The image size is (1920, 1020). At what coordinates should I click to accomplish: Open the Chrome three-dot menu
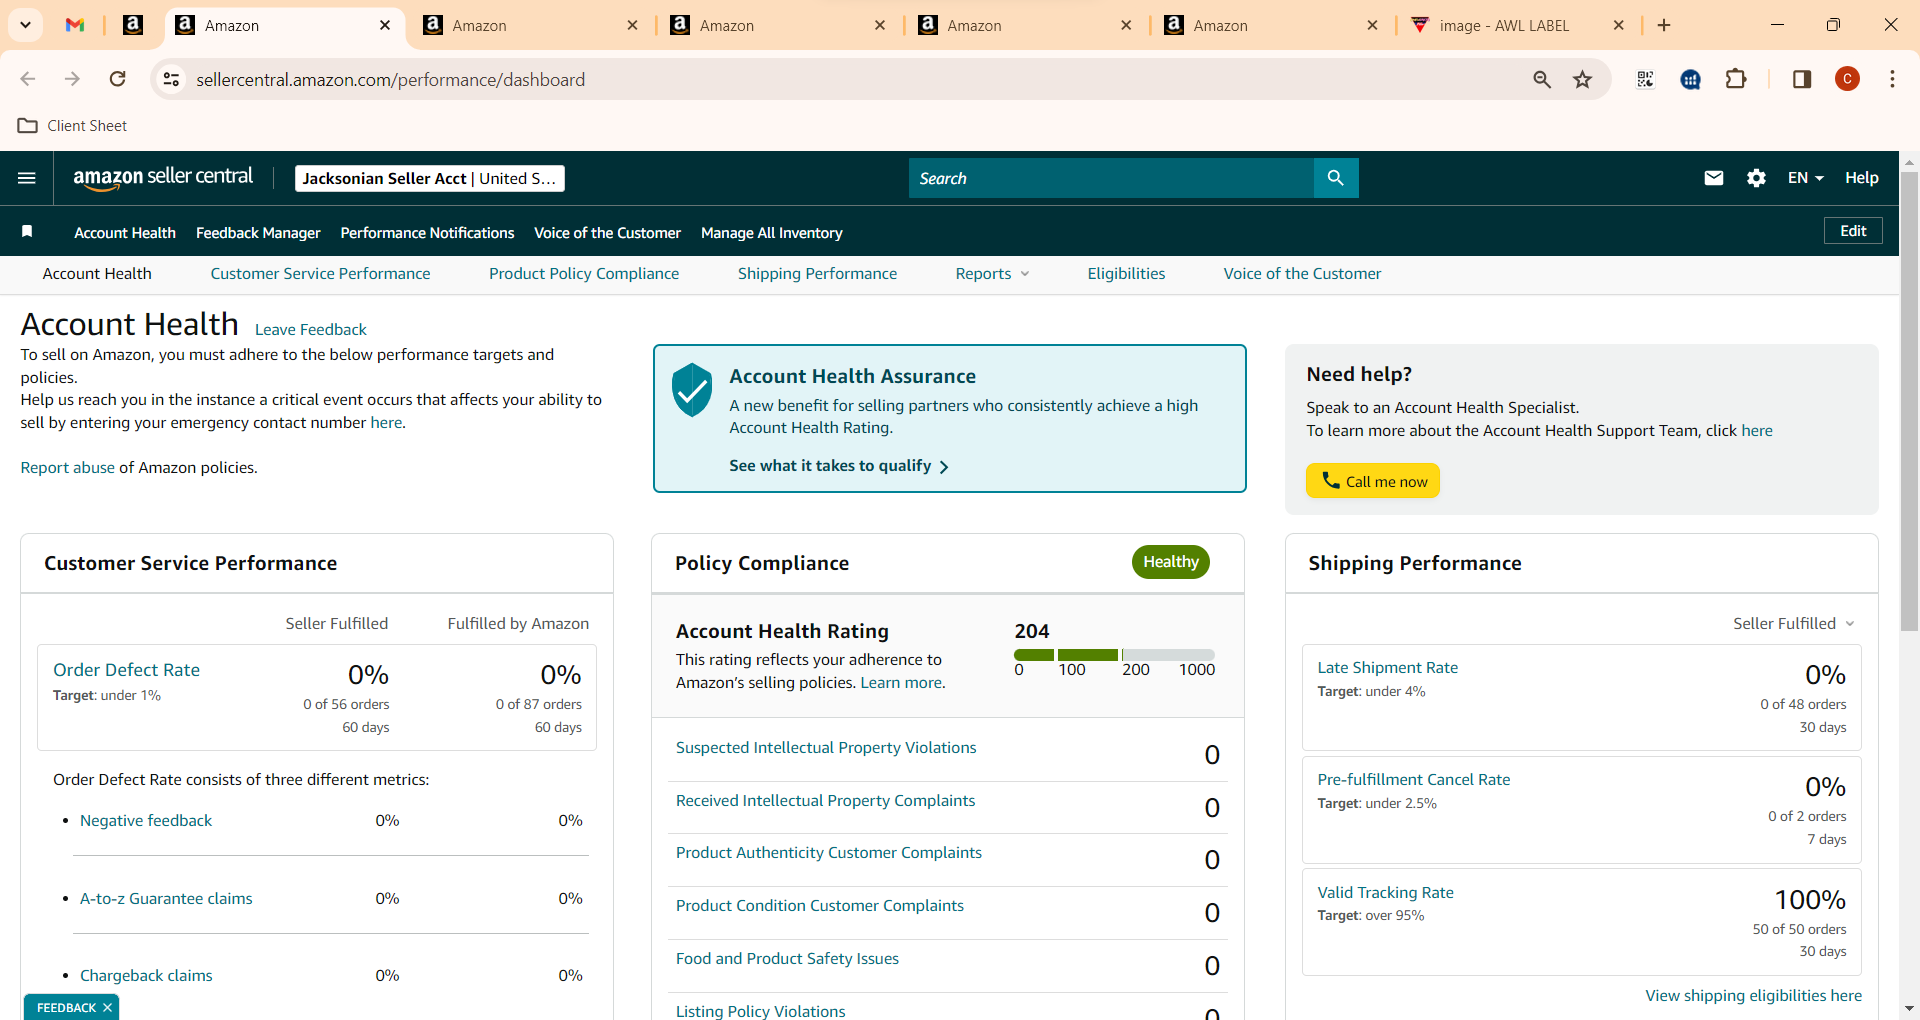pos(1892,79)
